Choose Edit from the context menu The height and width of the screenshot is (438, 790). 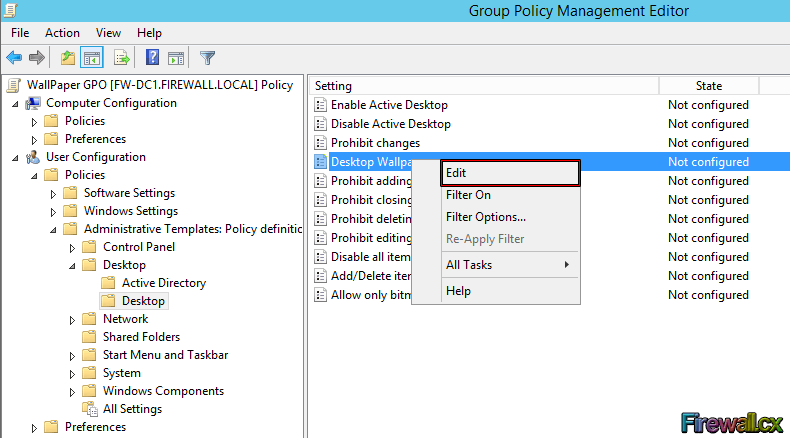(x=510, y=173)
